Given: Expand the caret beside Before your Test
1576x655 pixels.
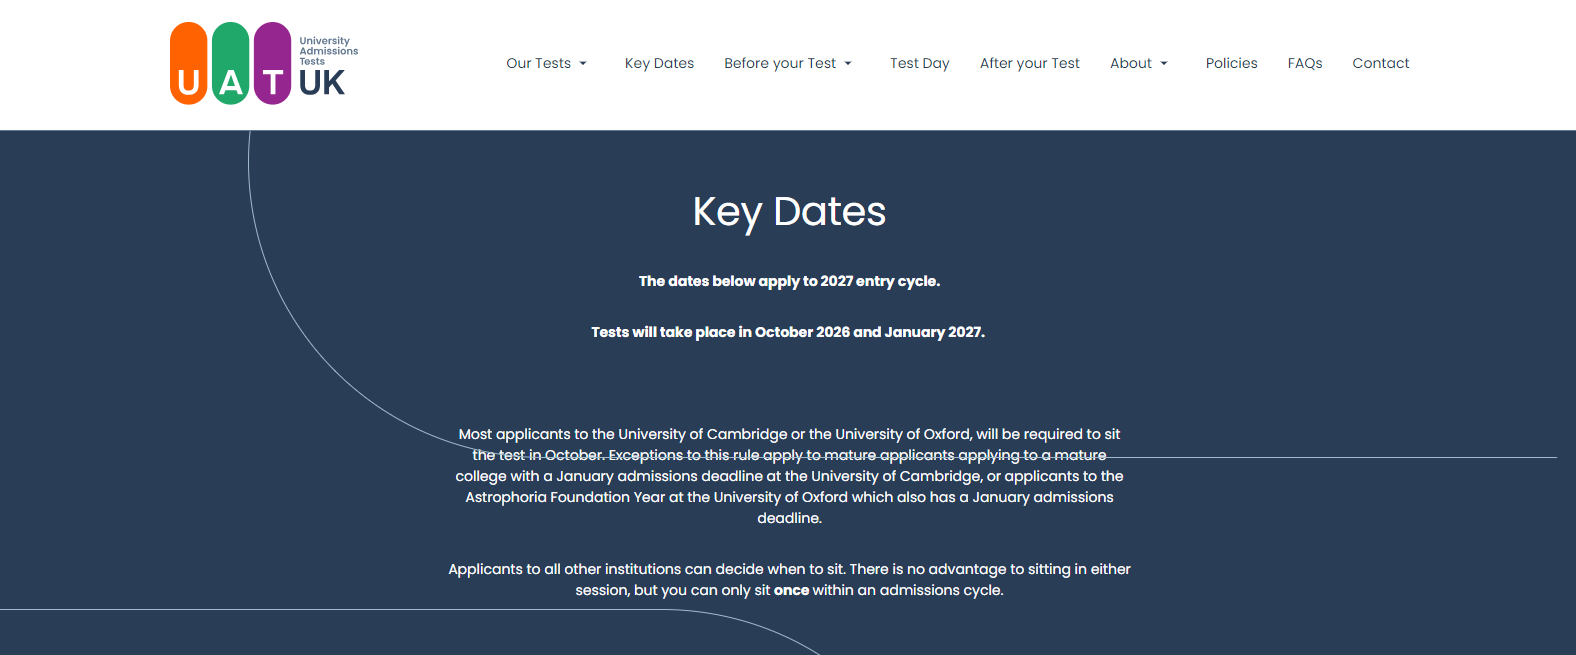Looking at the screenshot, I should (848, 64).
